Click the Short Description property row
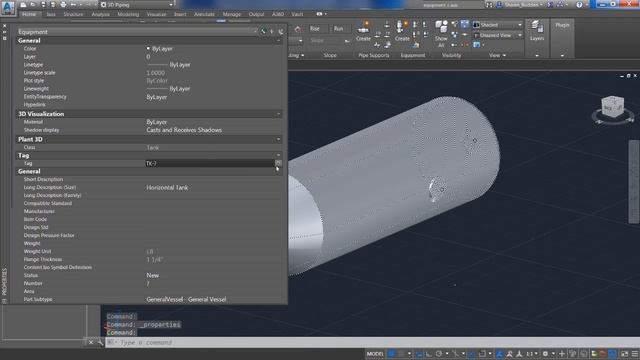 tap(149, 179)
